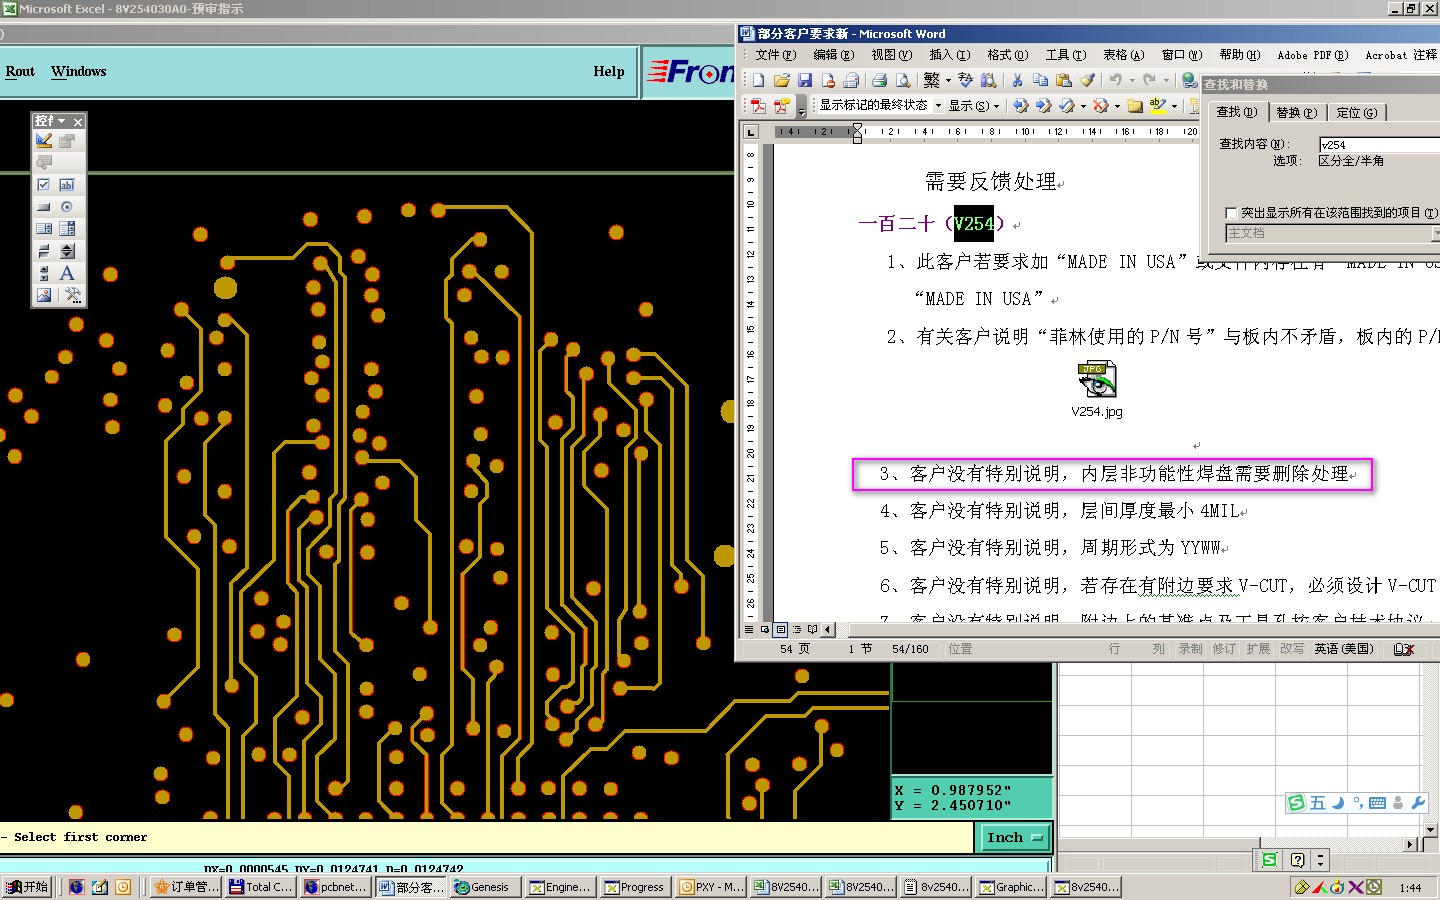
Task: Select the Image control in toolbox
Action: point(44,295)
